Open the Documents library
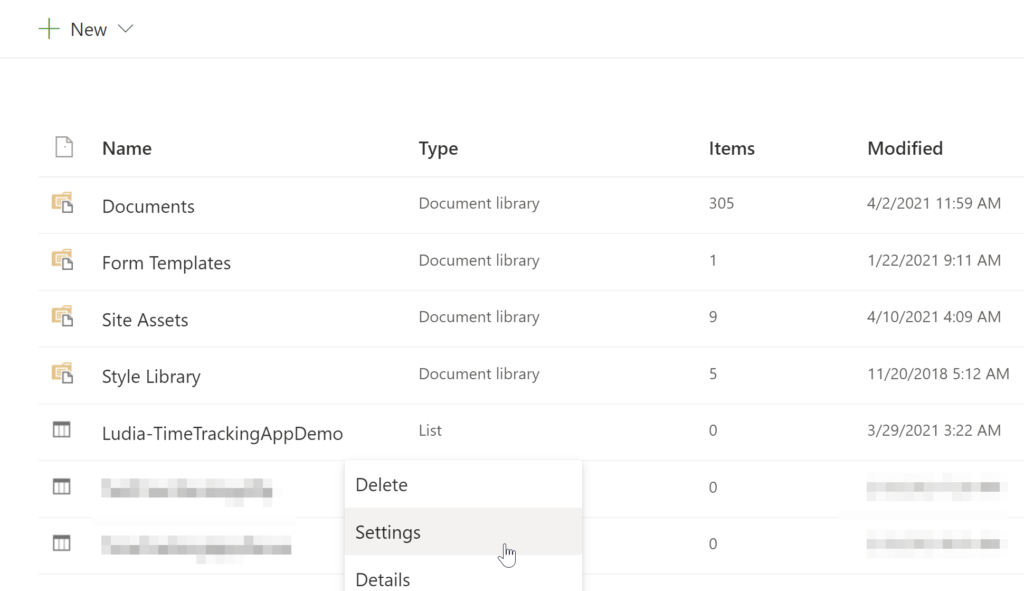 148,206
